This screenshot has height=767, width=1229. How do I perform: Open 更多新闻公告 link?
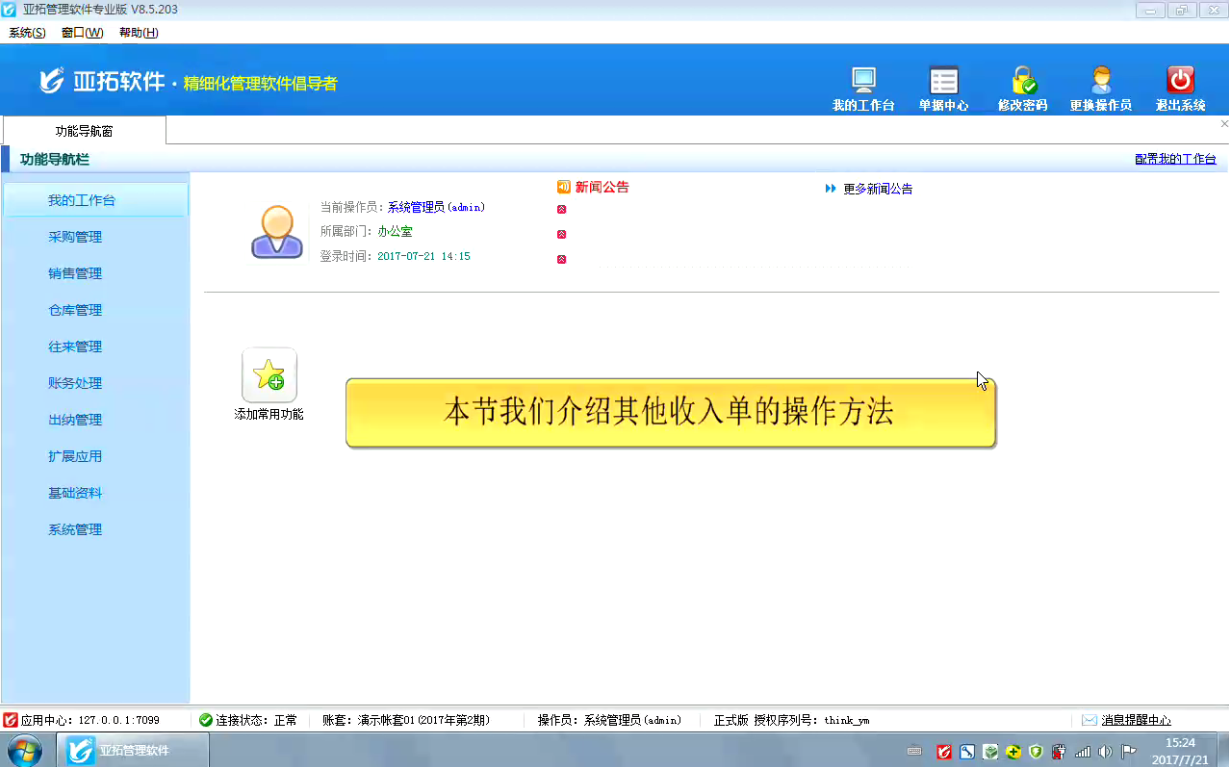(x=877, y=189)
